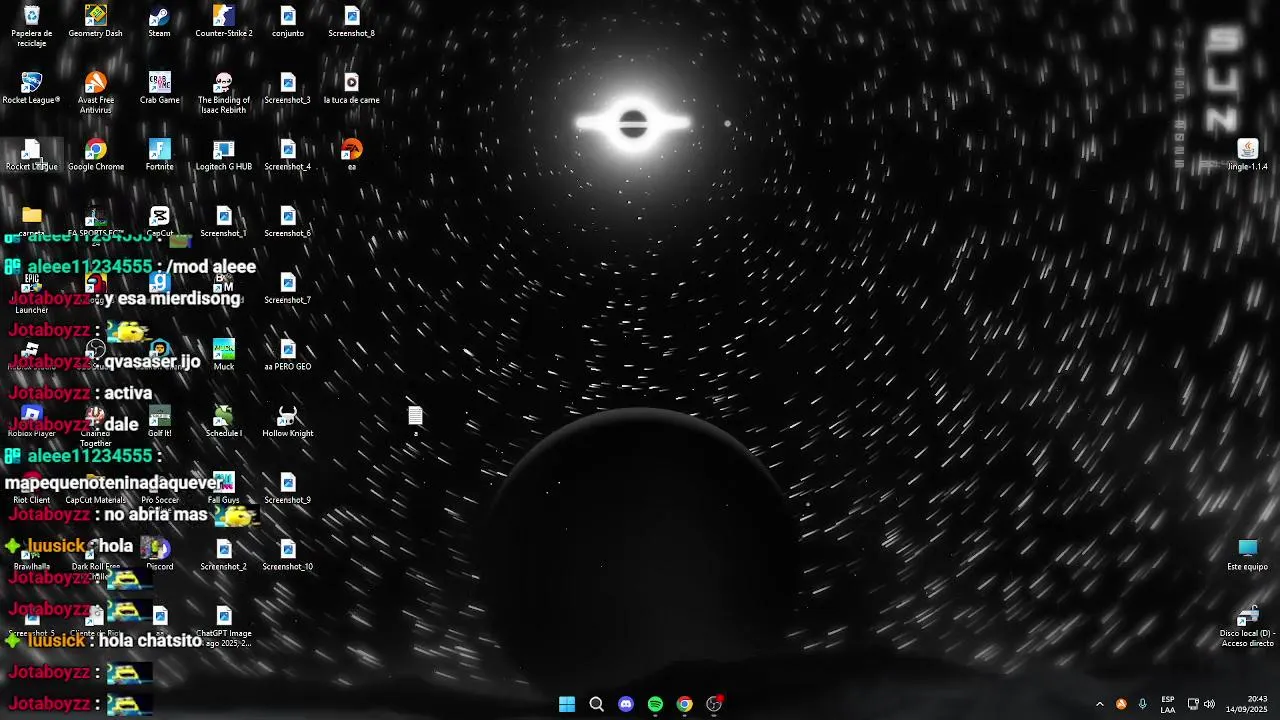This screenshot has height=720, width=1280.
Task: Open the network tray icon
Action: pos(1192,704)
